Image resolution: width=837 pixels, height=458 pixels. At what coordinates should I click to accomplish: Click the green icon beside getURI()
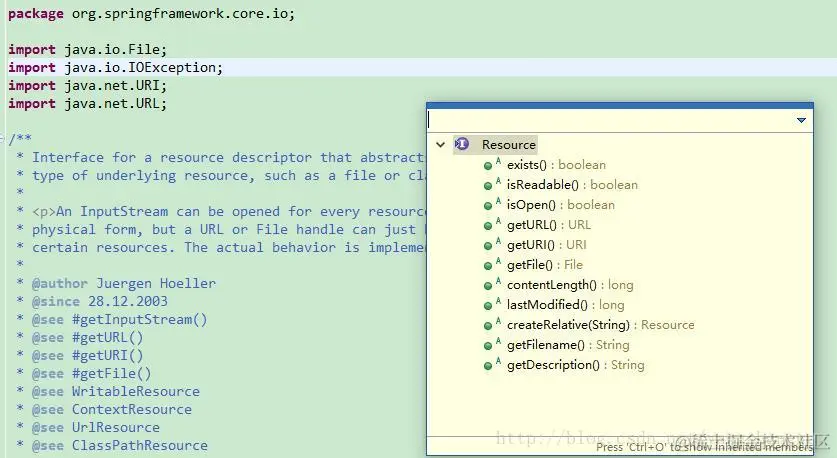[488, 246]
